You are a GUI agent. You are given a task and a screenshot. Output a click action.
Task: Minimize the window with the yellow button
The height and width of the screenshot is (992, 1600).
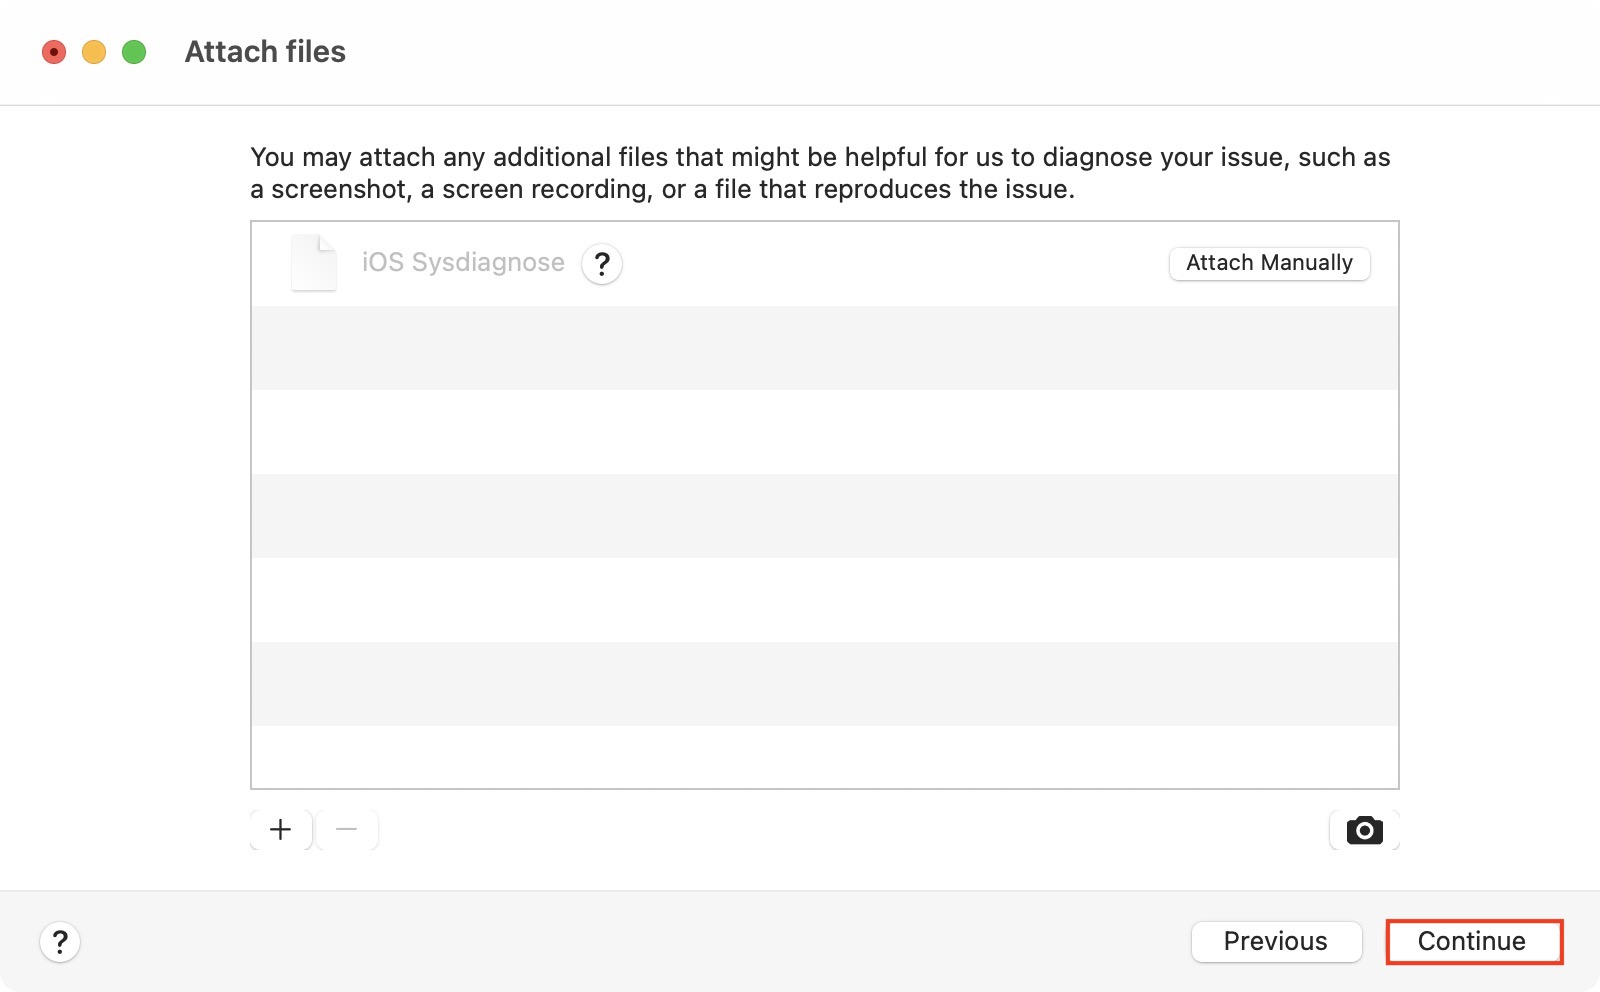(94, 52)
